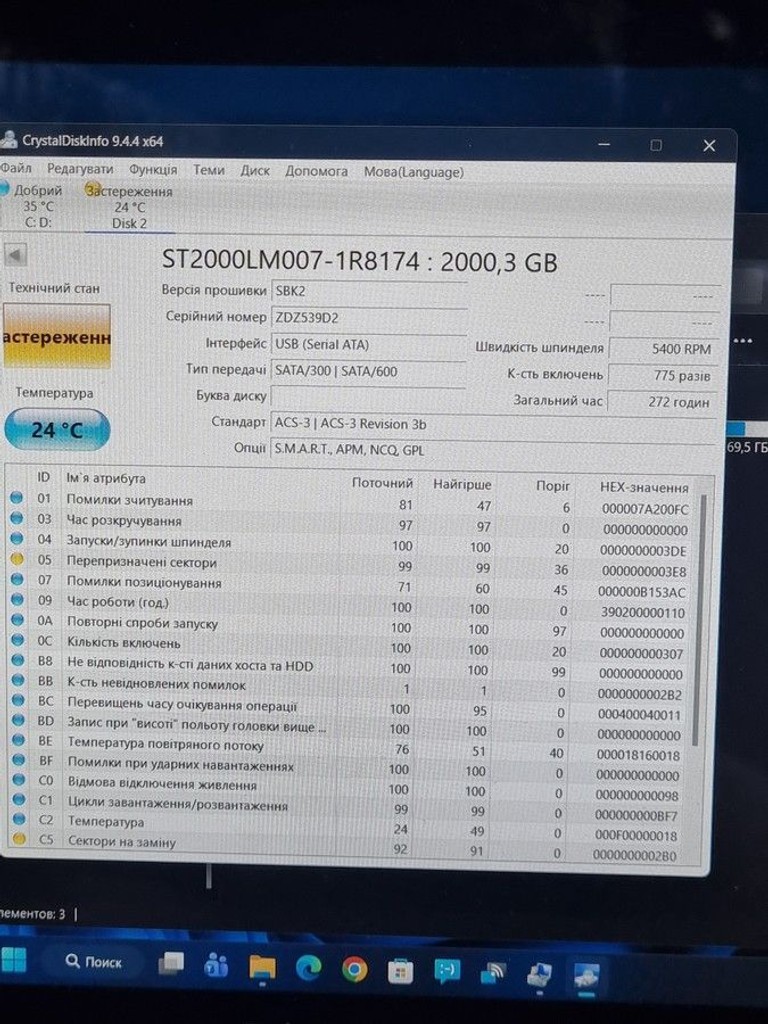768x1024 pixels.
Task: Select the Цикли завантаження/розвантаження attribute name
Action: [x=178, y=804]
